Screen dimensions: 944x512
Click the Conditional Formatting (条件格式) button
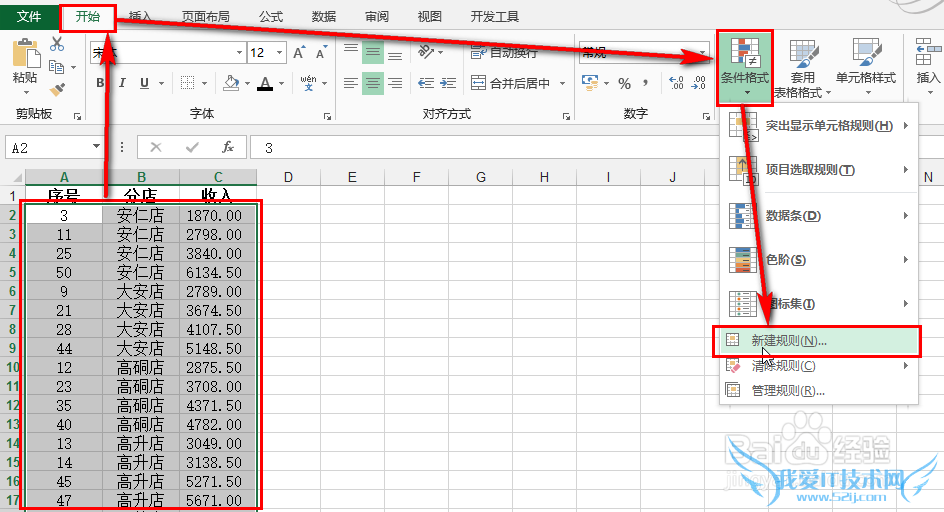[x=745, y=68]
